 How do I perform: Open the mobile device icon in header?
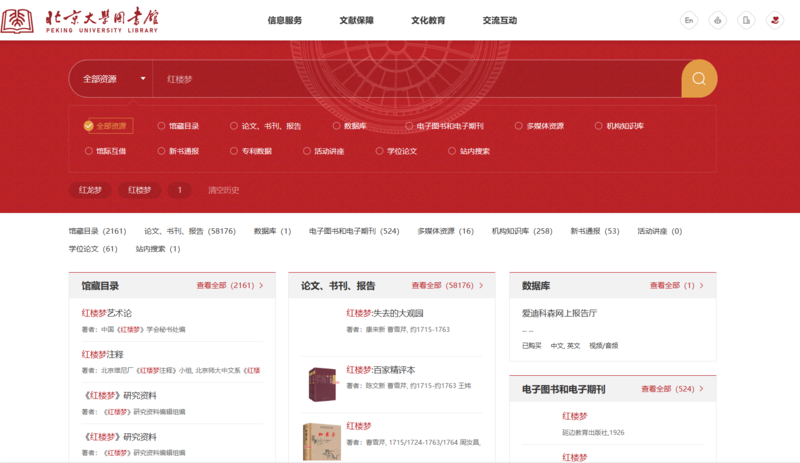click(x=746, y=20)
